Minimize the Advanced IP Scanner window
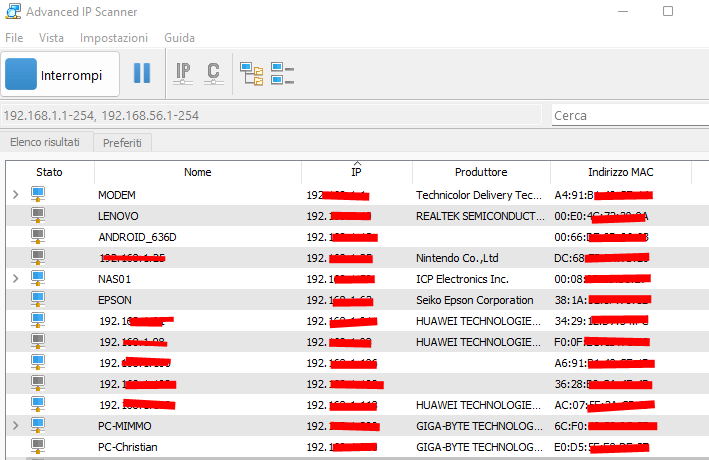Viewport: 709px width, 460px height. [623, 11]
